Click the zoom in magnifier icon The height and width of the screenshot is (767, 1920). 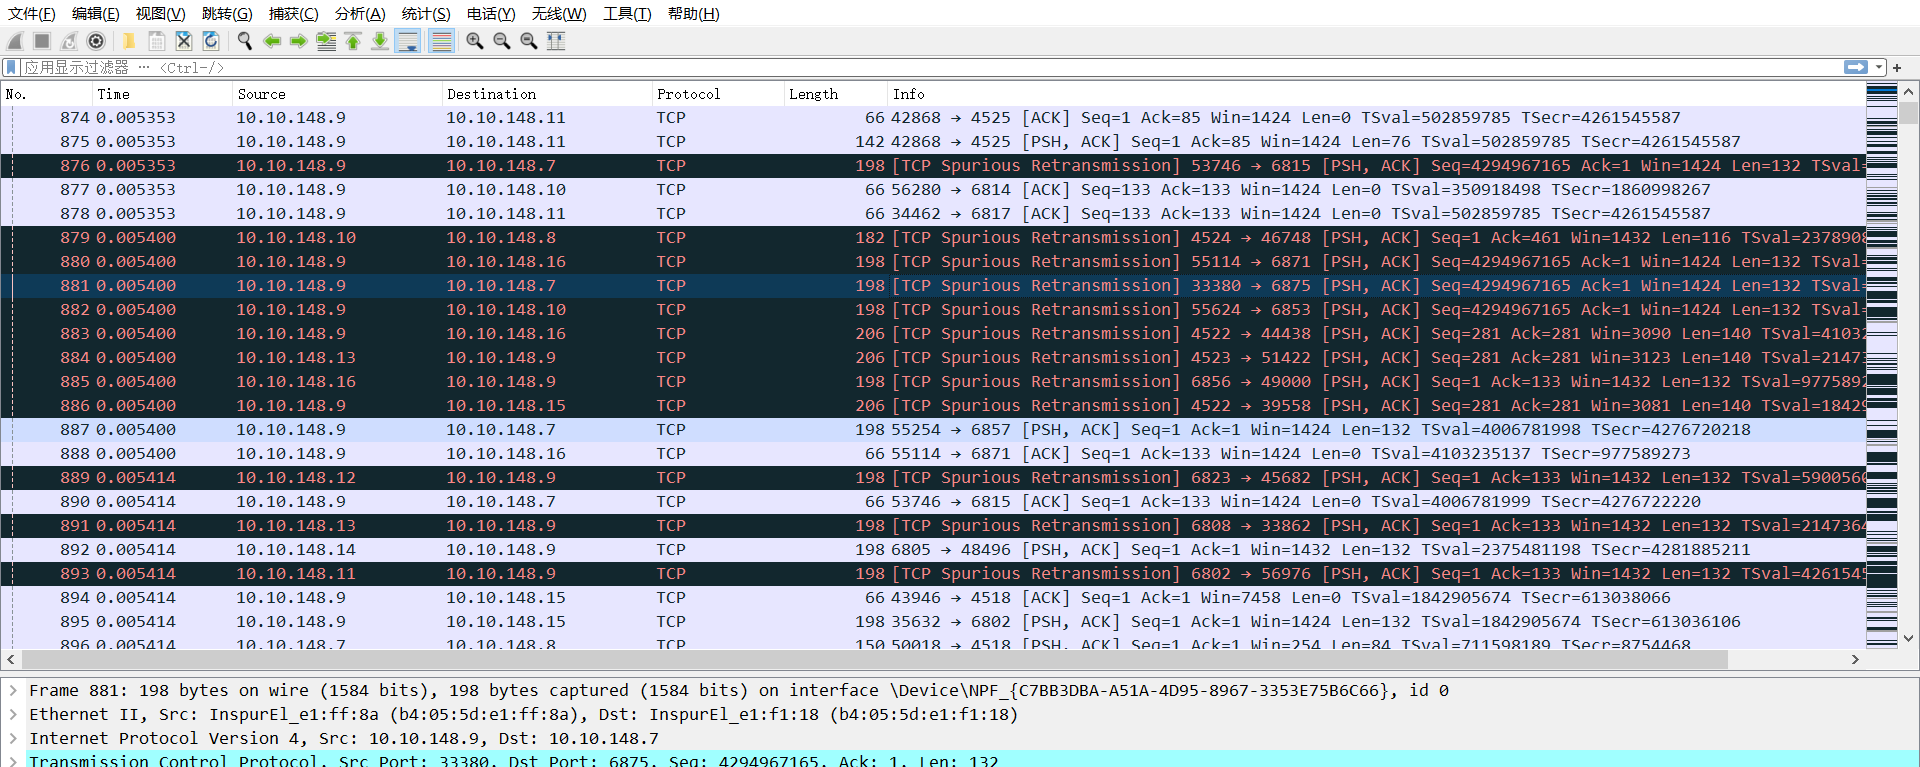coord(475,41)
